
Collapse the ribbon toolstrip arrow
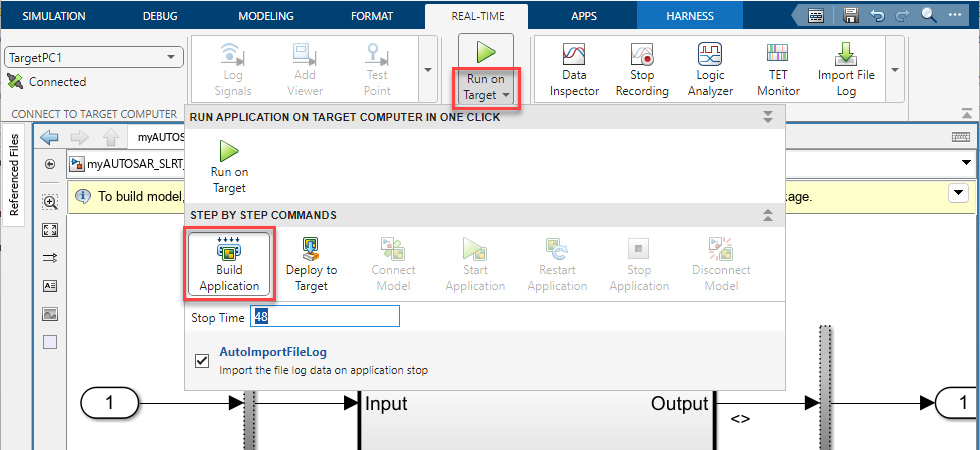click(966, 113)
